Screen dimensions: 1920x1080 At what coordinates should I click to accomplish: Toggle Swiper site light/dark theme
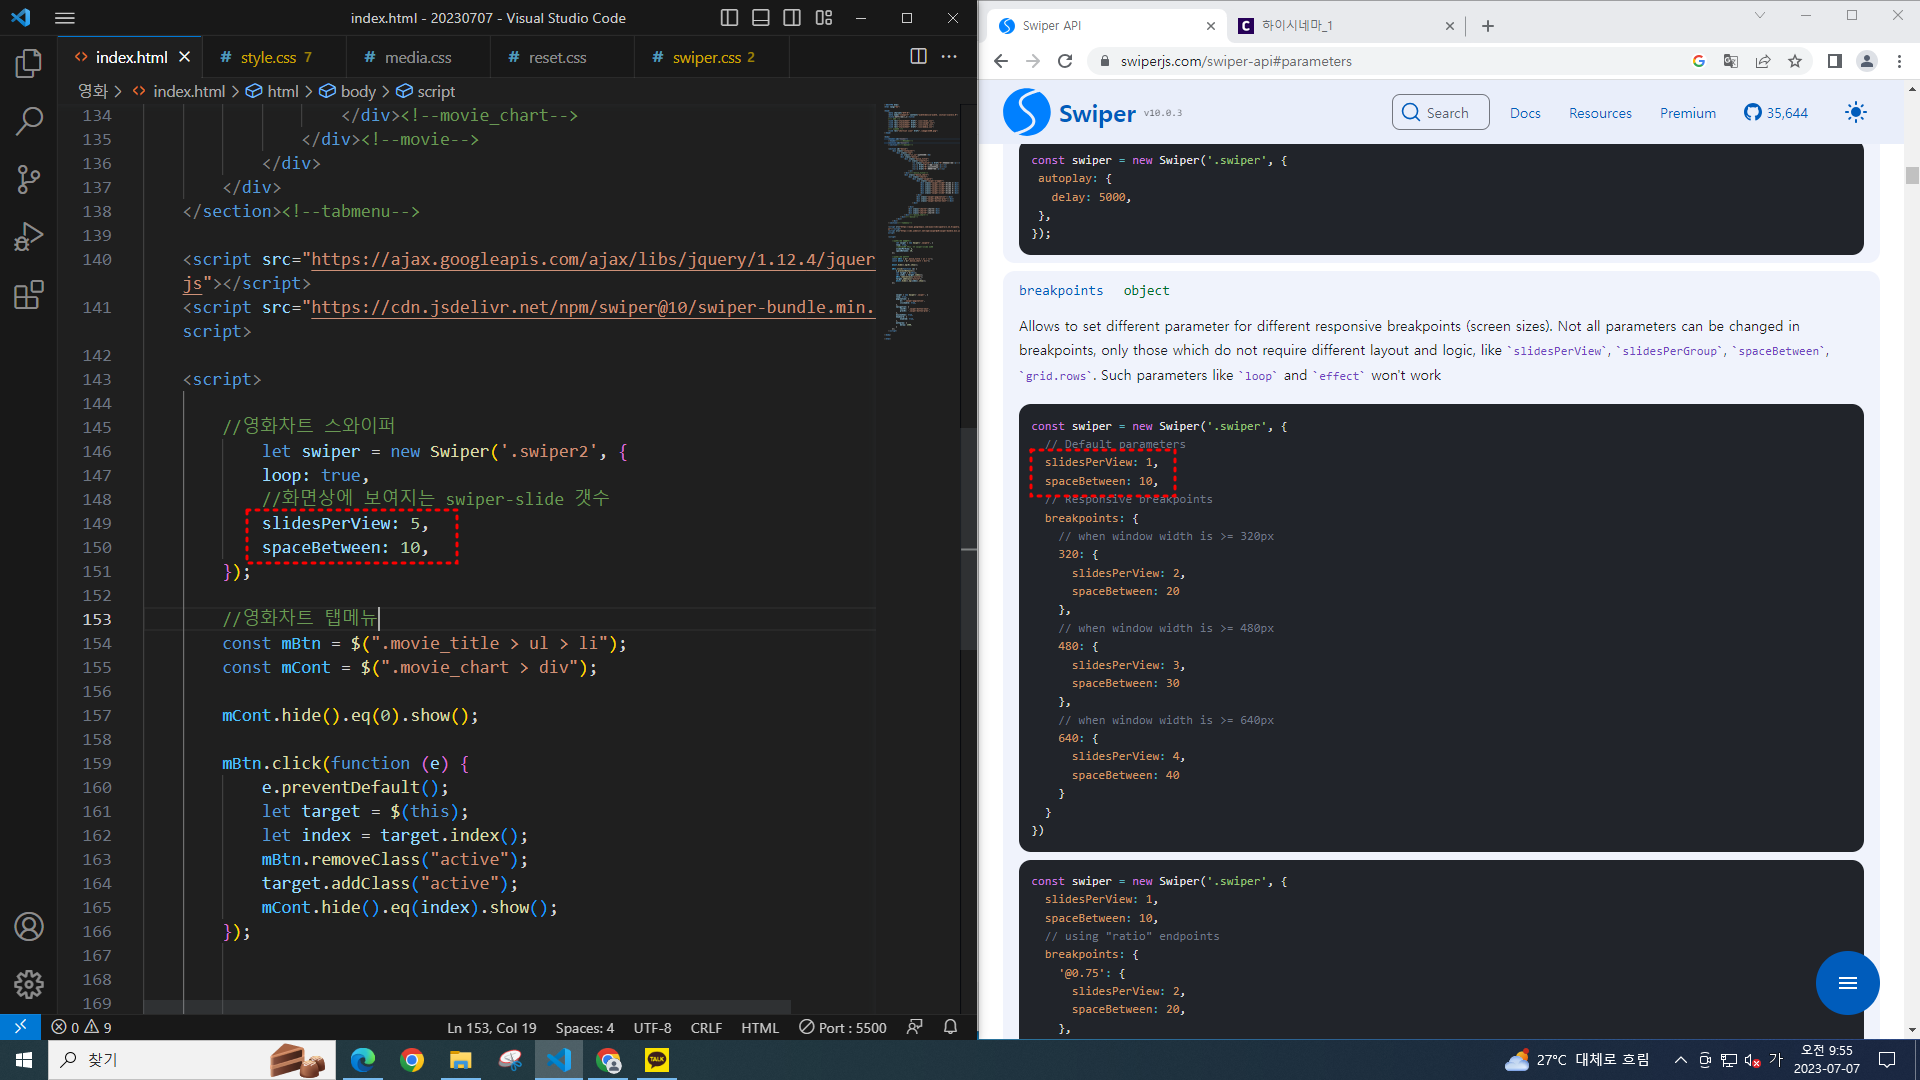pyautogui.click(x=1855, y=113)
